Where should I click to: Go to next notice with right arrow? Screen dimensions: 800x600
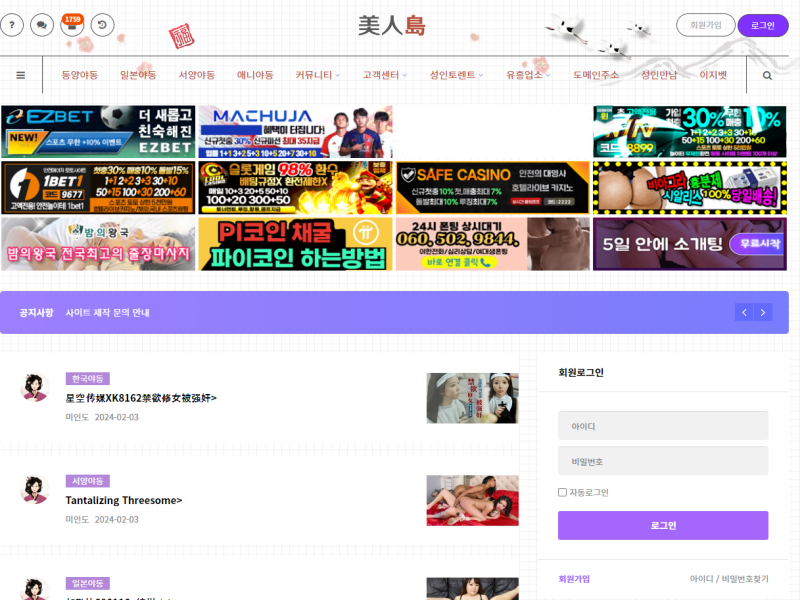coord(763,312)
